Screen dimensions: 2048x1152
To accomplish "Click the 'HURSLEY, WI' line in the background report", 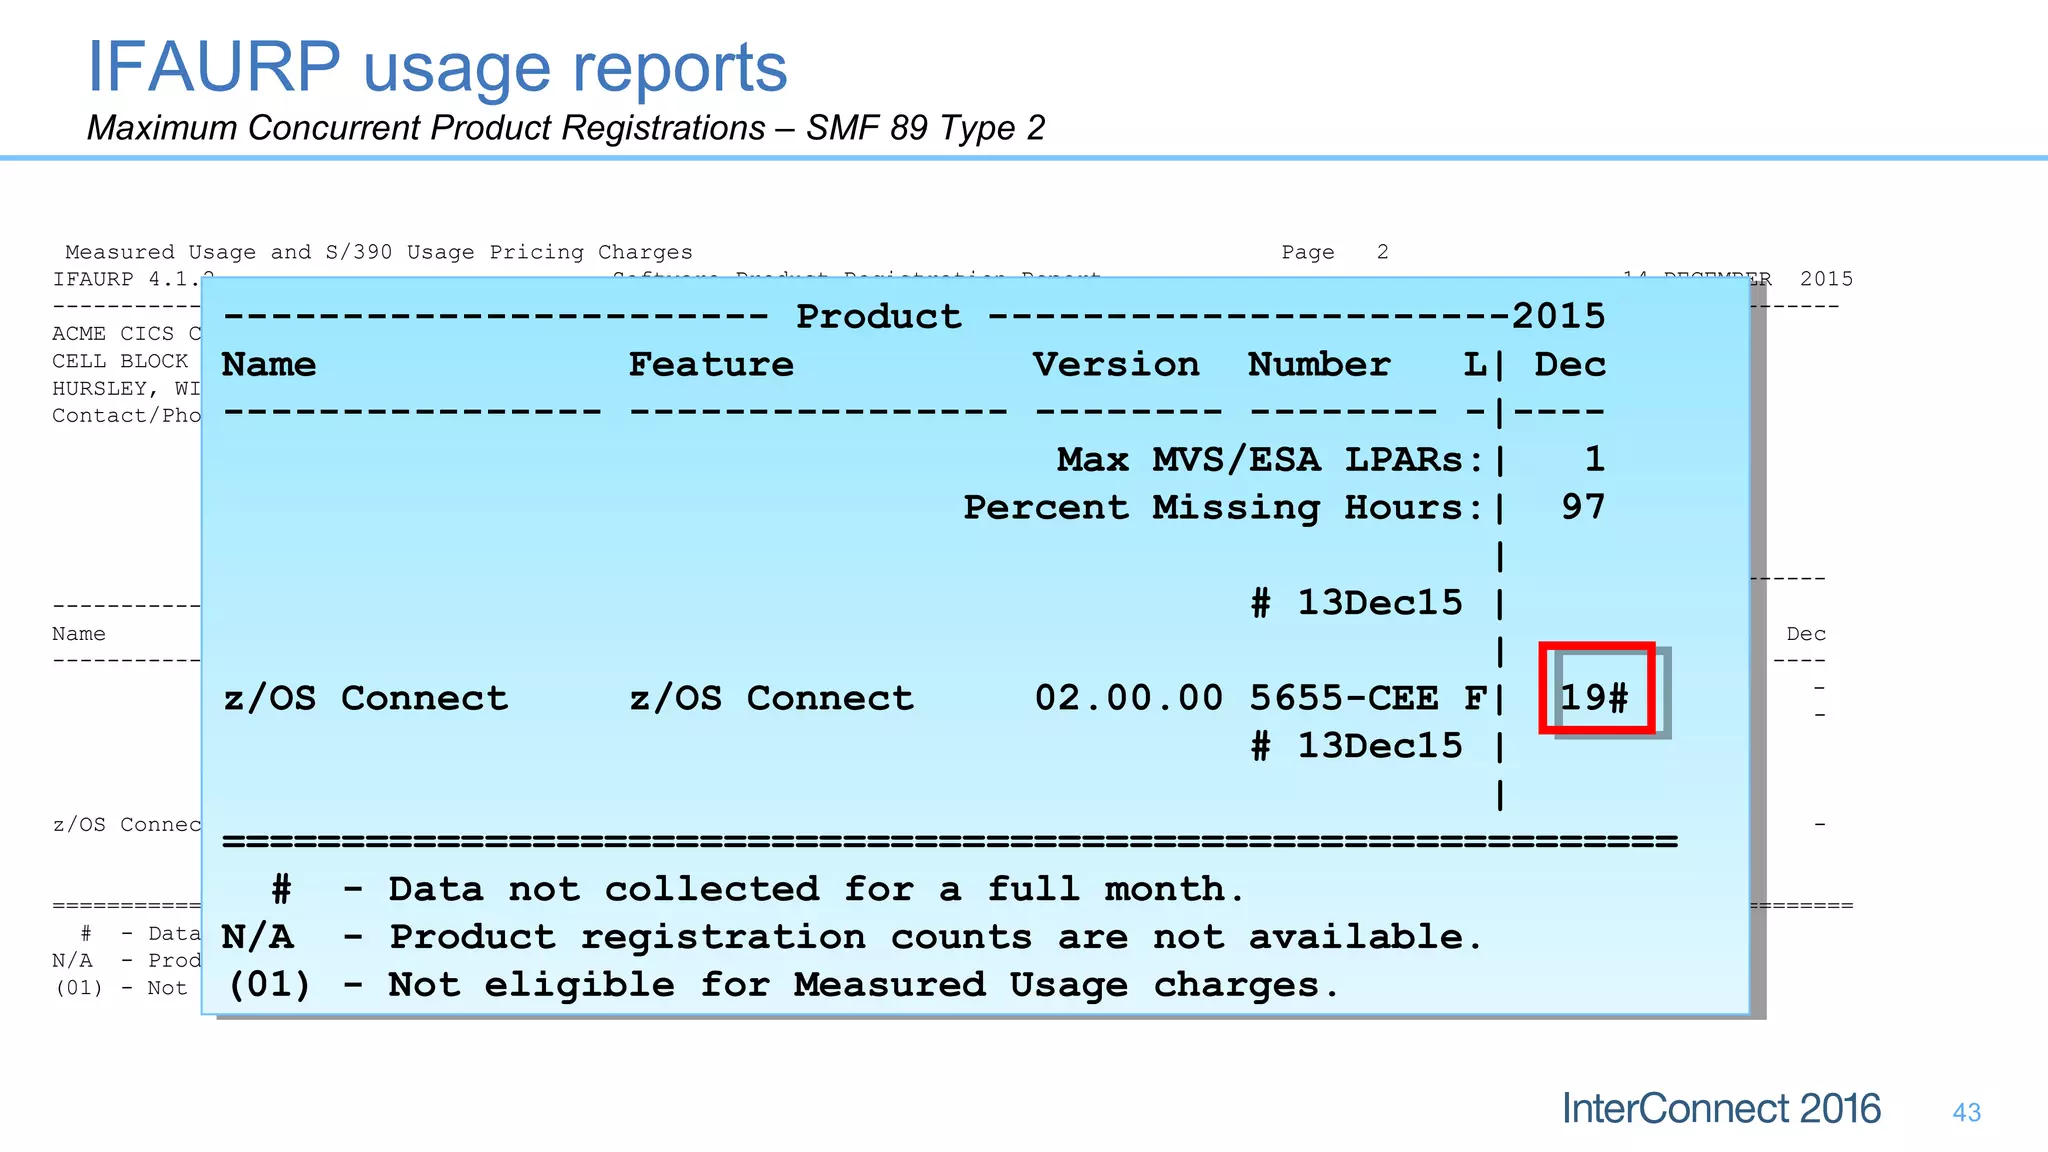I will (127, 388).
